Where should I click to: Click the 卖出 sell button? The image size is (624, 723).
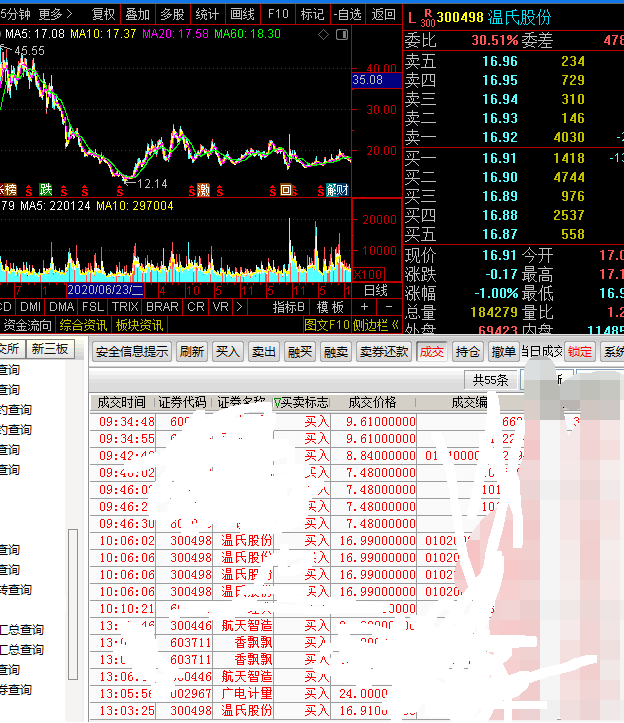click(264, 352)
